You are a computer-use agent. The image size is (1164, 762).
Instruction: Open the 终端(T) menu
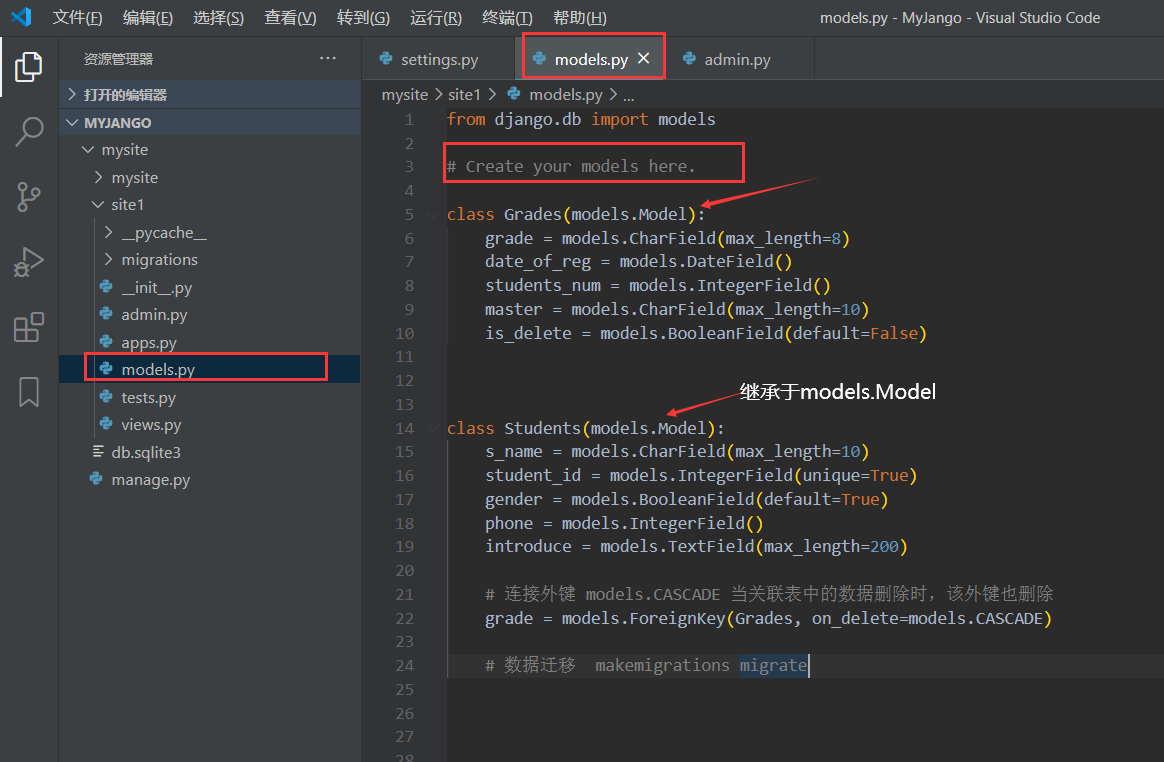point(507,17)
